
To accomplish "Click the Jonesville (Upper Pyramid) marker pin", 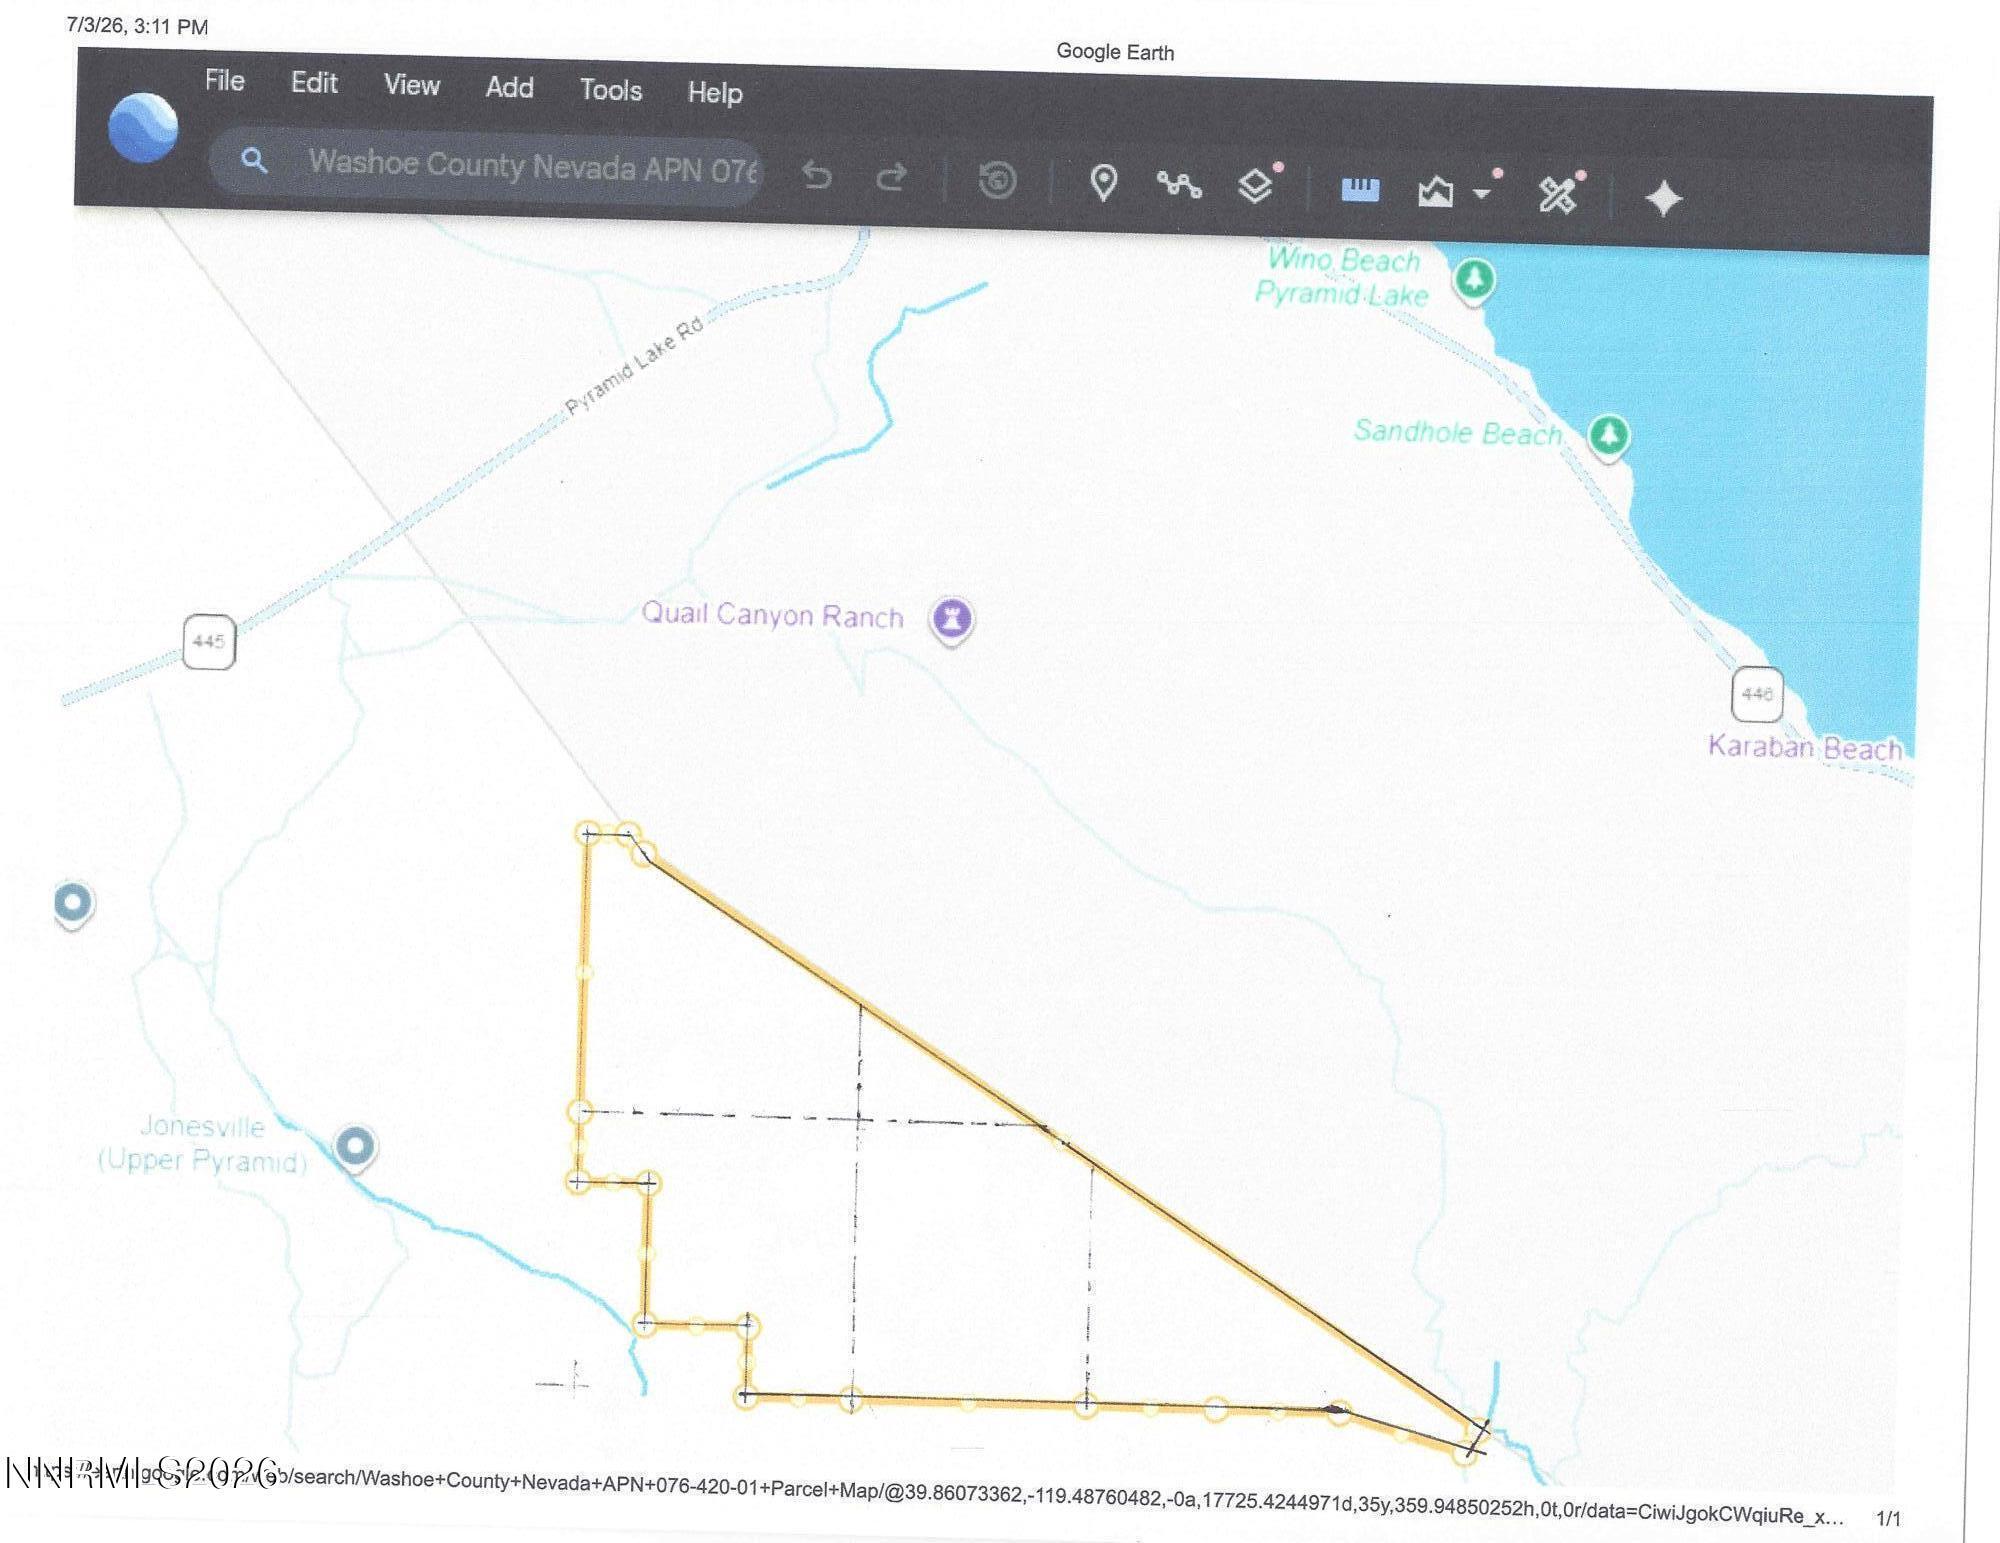I will 355,1148.
